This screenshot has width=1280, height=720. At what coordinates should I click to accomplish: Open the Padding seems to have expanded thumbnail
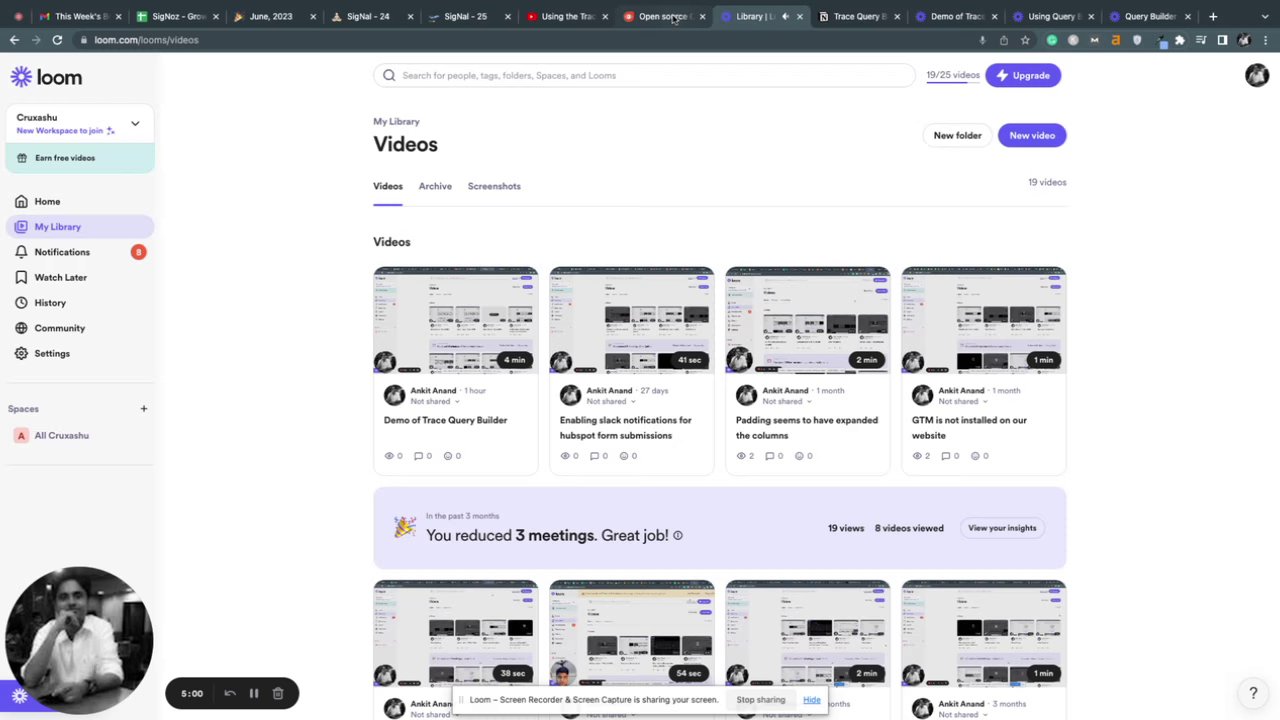click(x=808, y=320)
